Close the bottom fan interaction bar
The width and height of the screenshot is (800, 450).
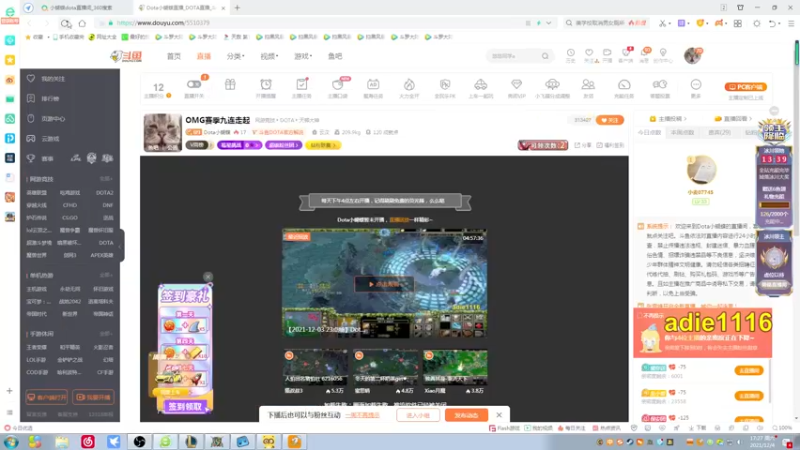pos(499,415)
